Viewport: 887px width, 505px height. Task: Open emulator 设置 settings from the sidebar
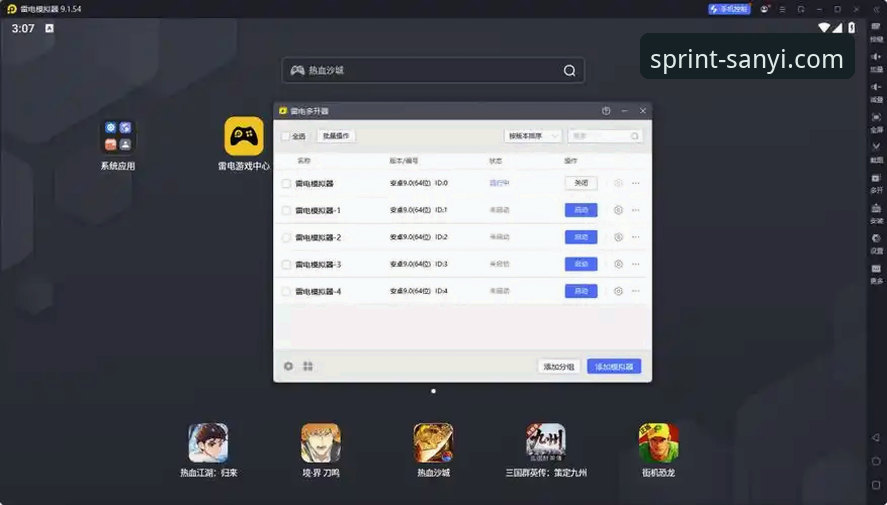876,243
